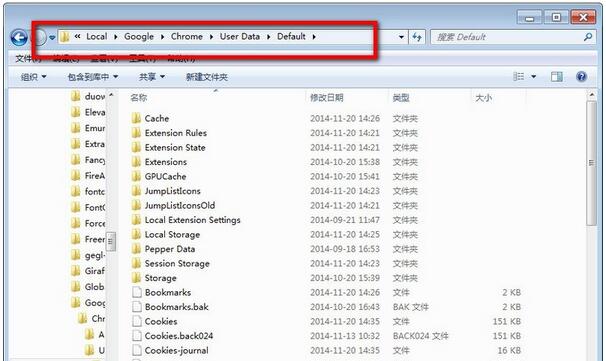Expand the address bar history dropdown arrow
The image size is (606, 361).
[401, 37]
